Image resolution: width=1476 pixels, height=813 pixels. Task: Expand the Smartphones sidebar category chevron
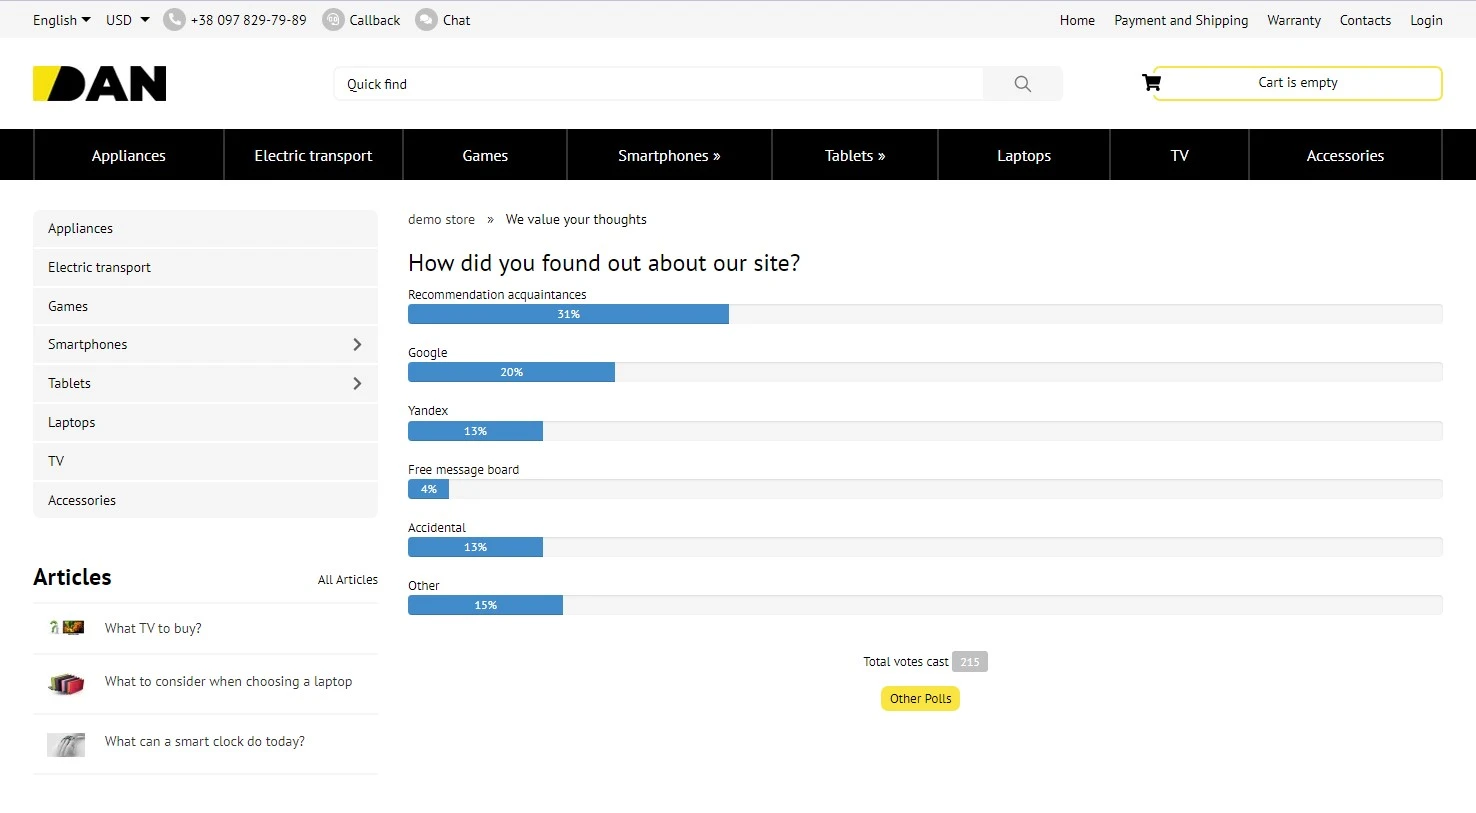357,344
